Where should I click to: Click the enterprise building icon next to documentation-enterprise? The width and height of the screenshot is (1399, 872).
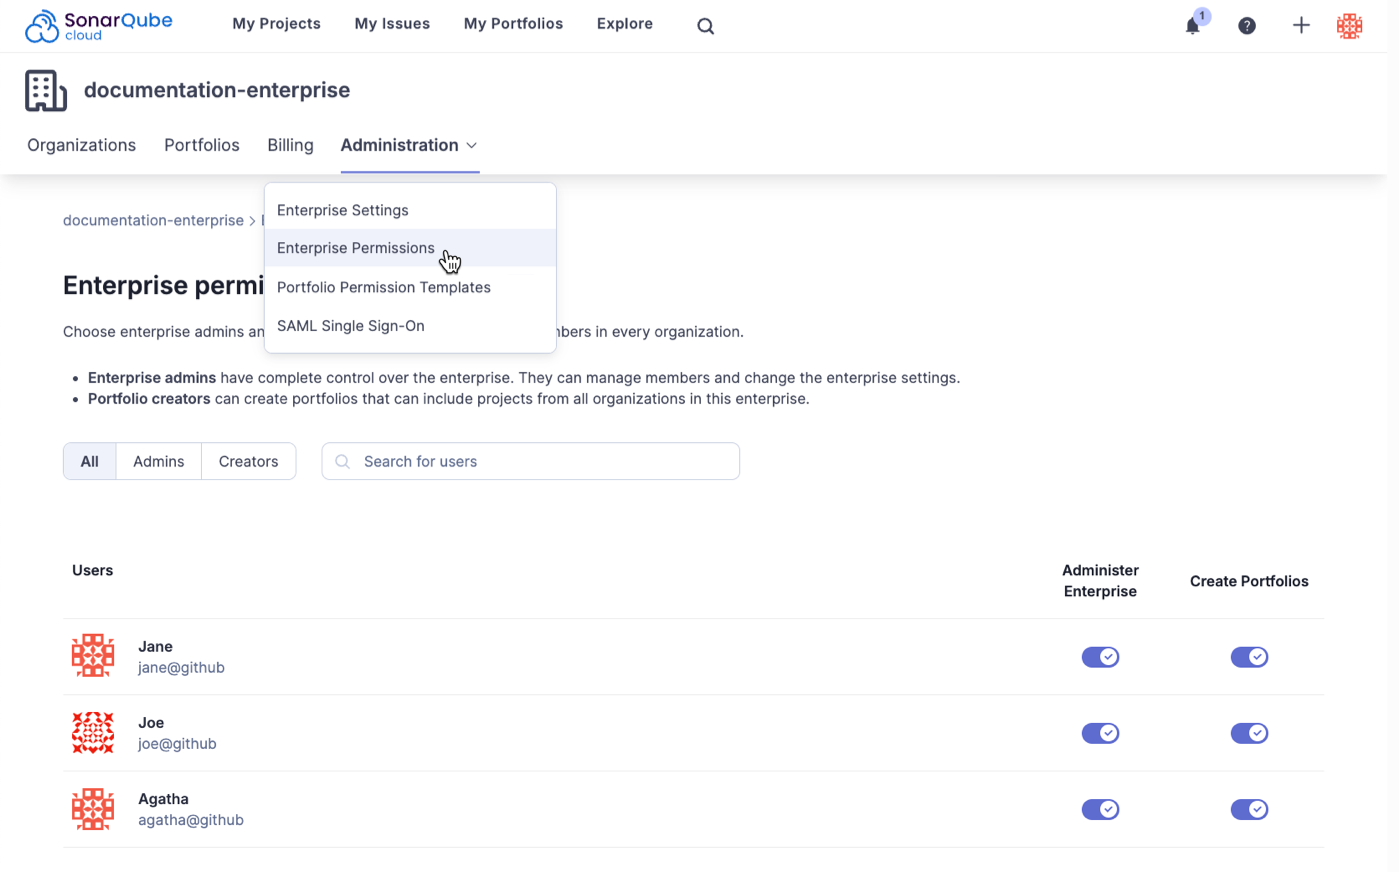(x=45, y=90)
